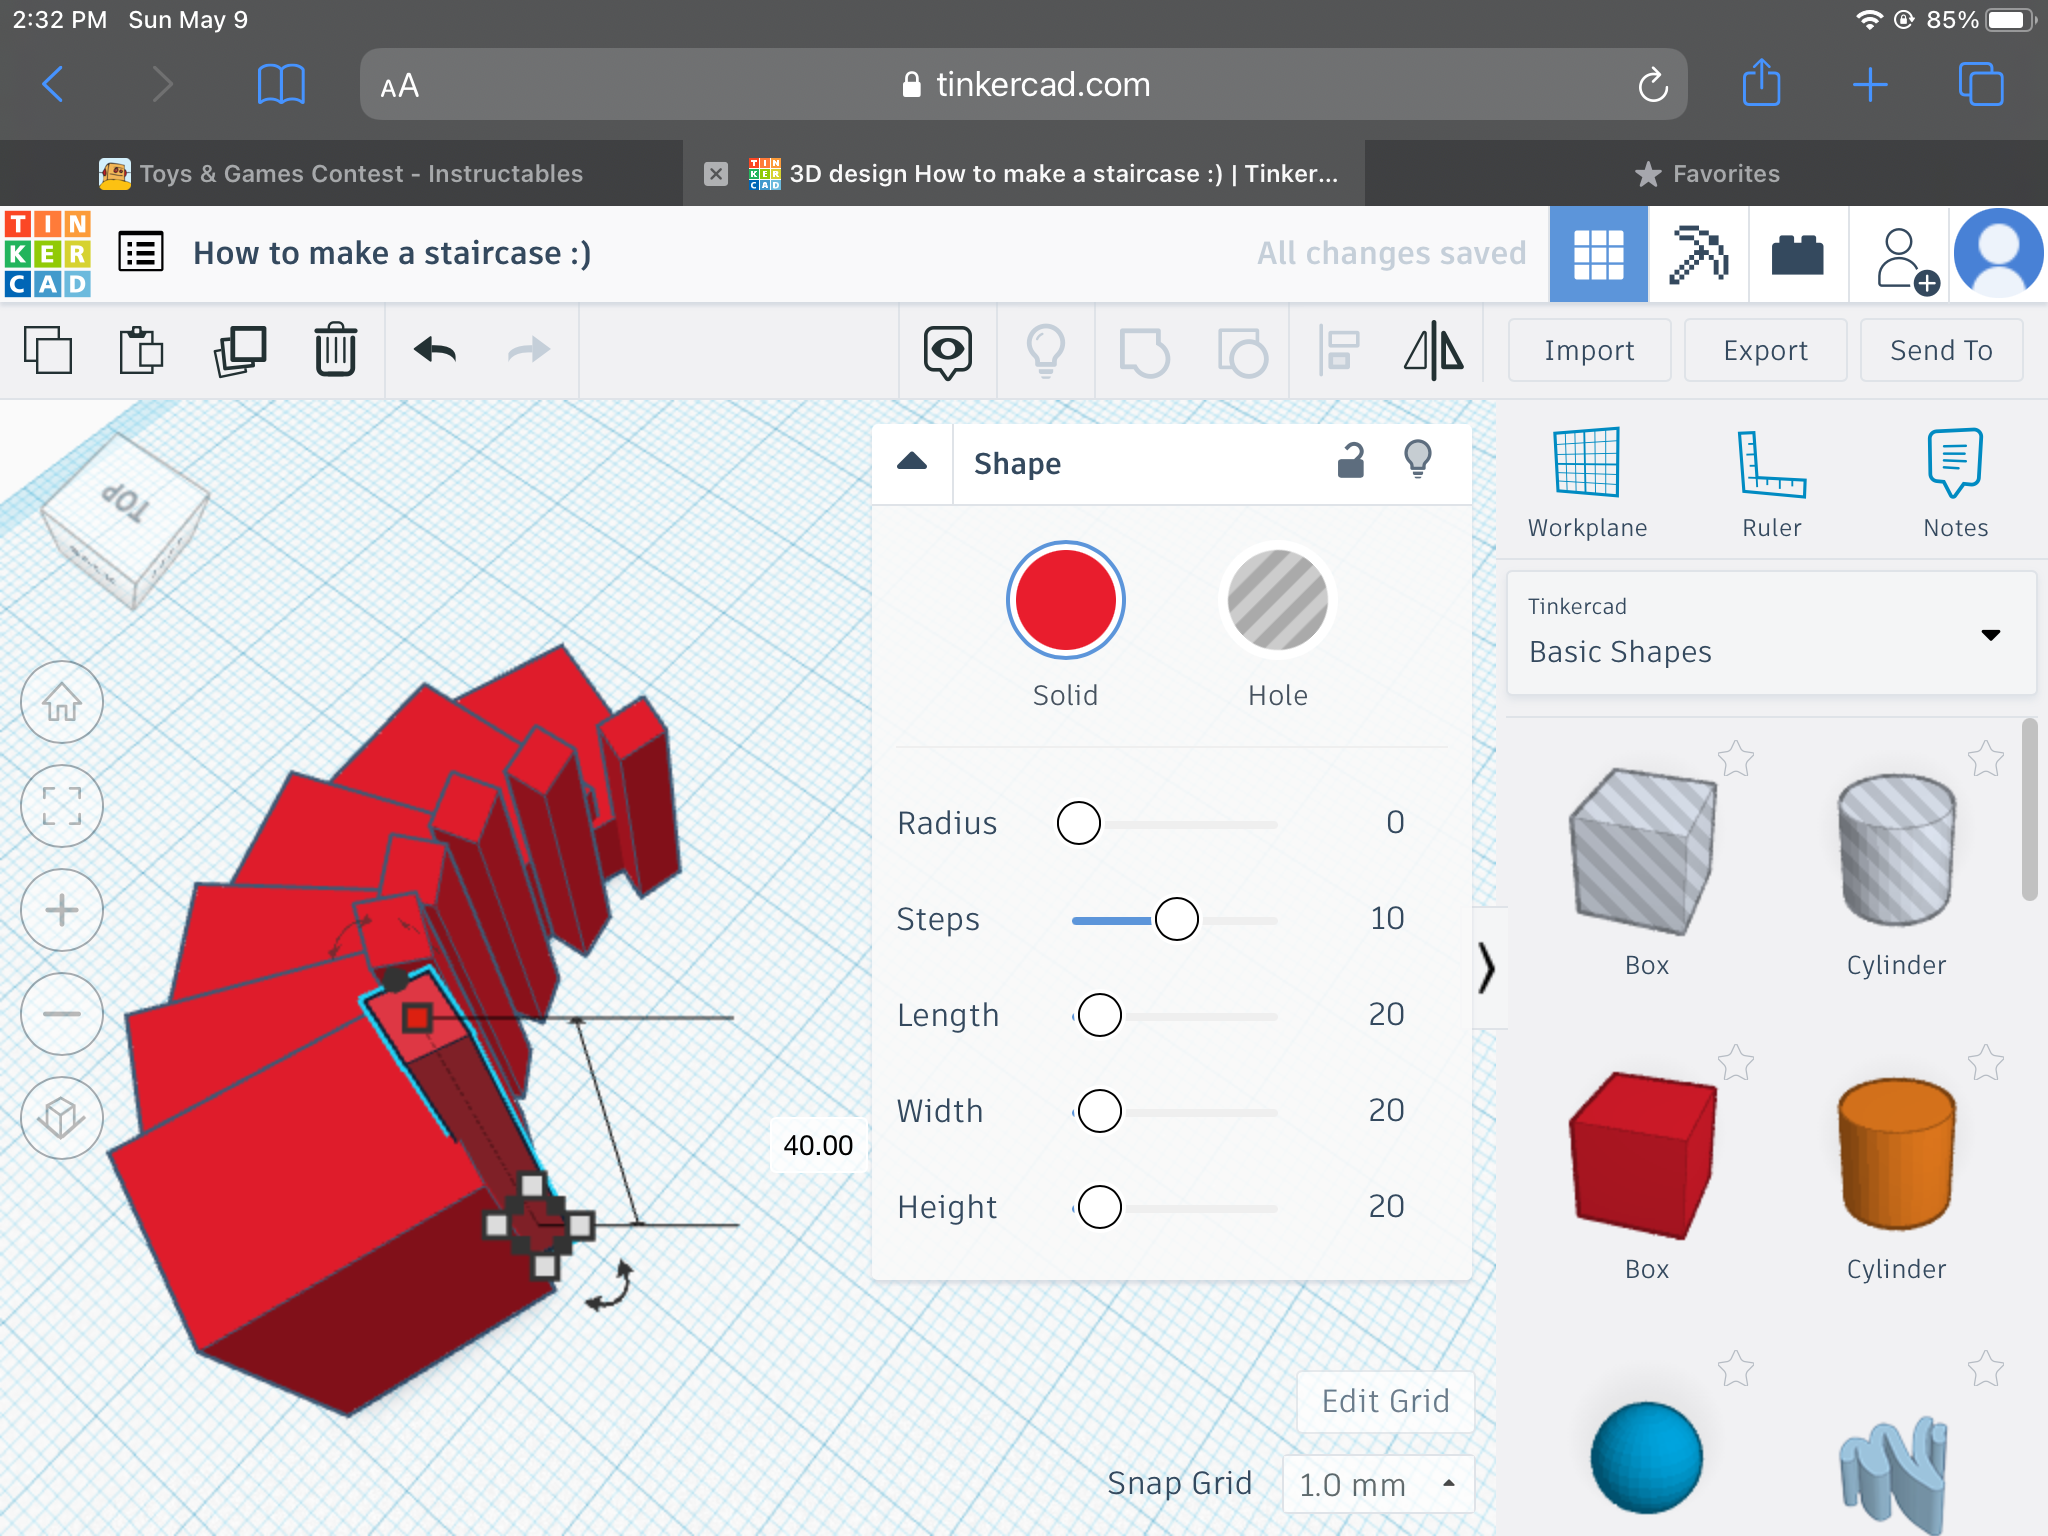Close the Tinkercad browser tab
The image size is (2048, 1536).
[716, 174]
